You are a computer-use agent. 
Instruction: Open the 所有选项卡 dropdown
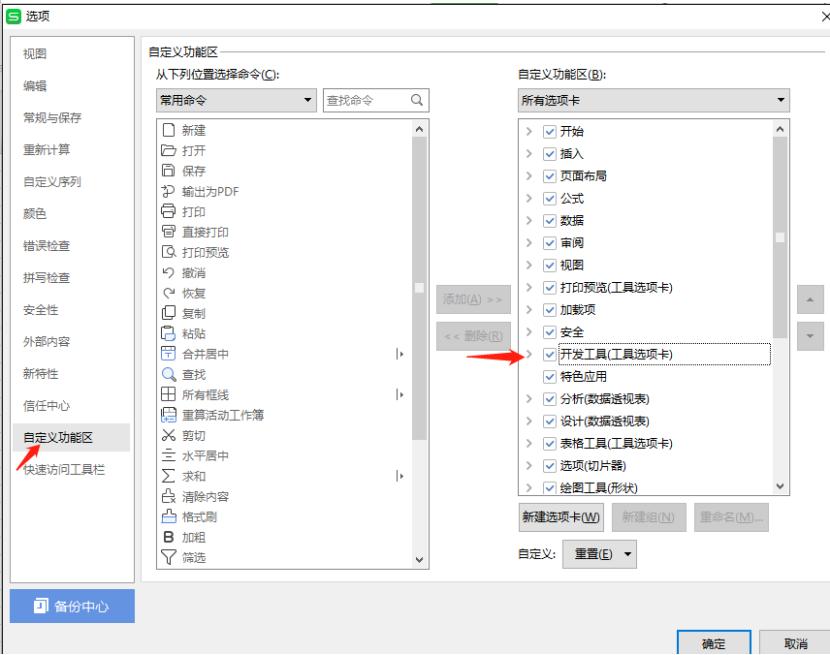(x=654, y=100)
